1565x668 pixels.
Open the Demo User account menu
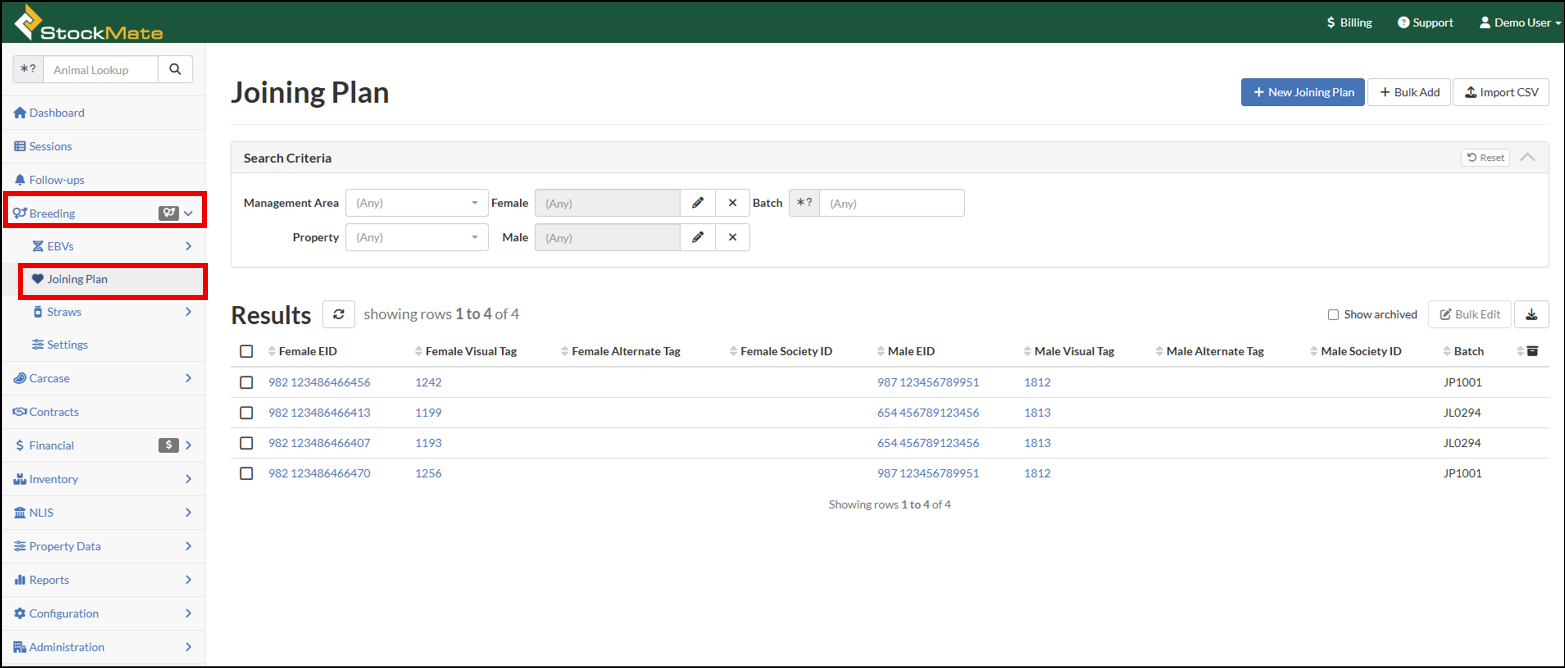1520,22
